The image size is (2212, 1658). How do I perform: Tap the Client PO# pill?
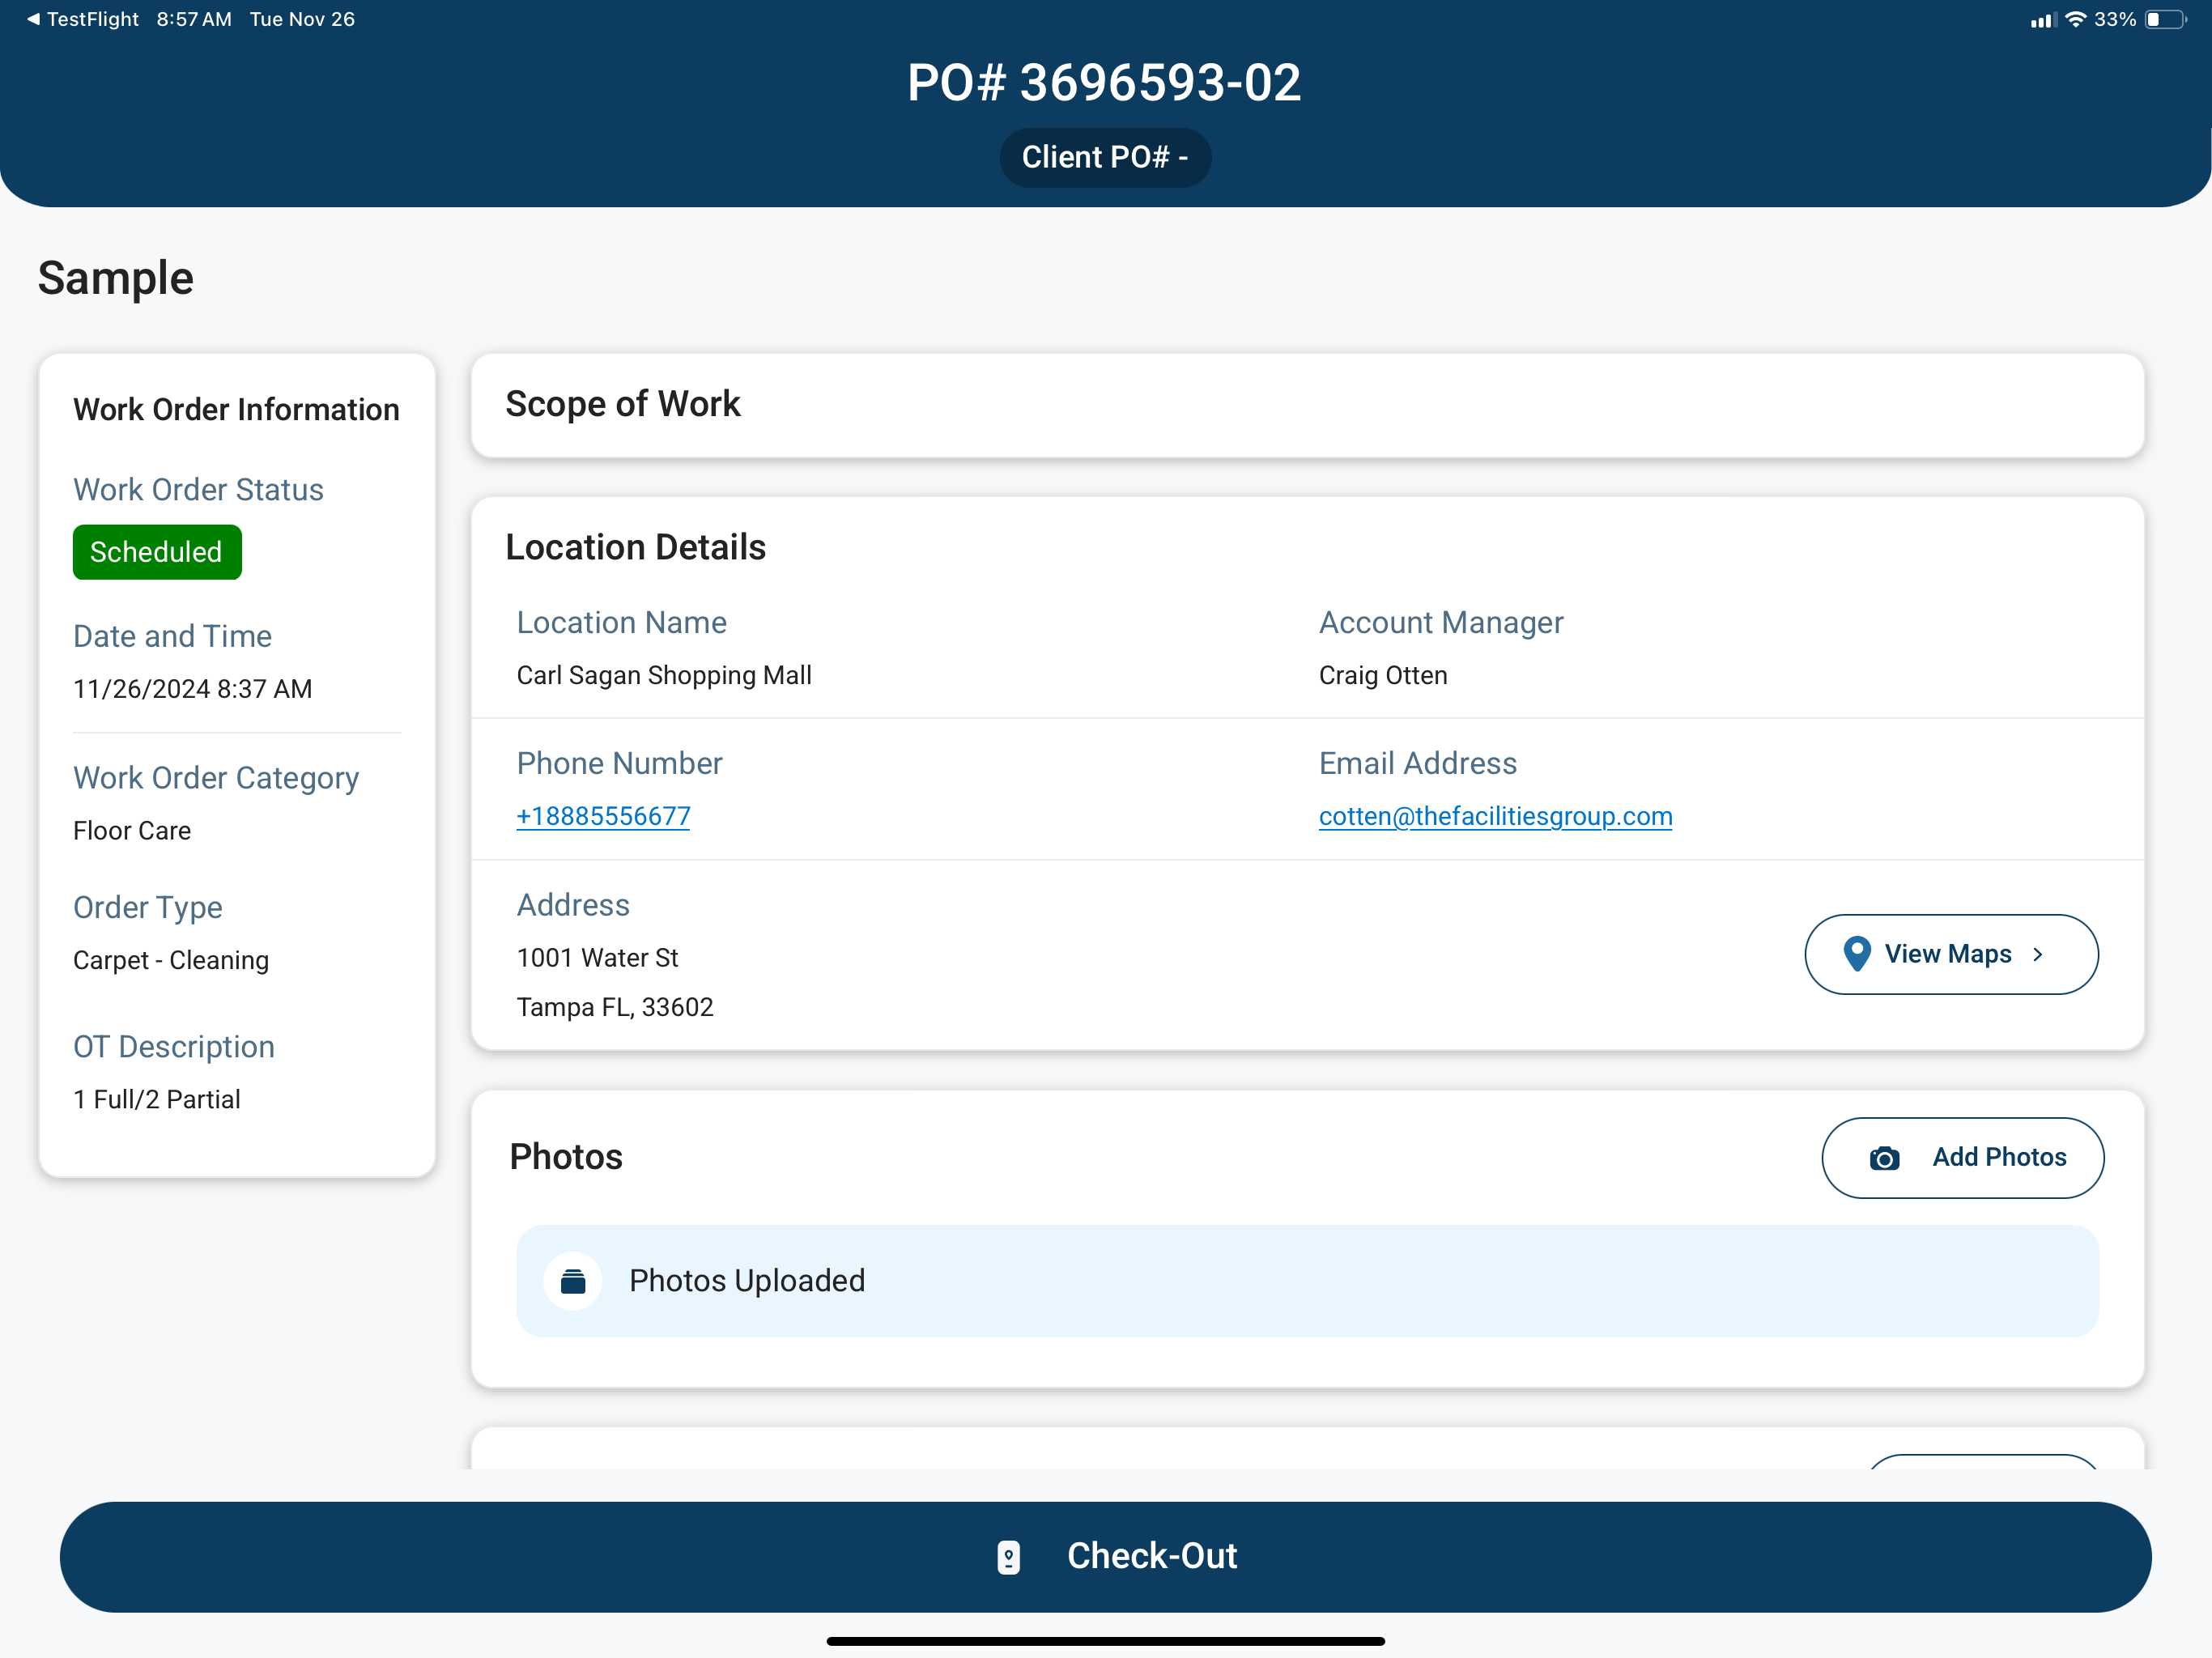[1105, 157]
